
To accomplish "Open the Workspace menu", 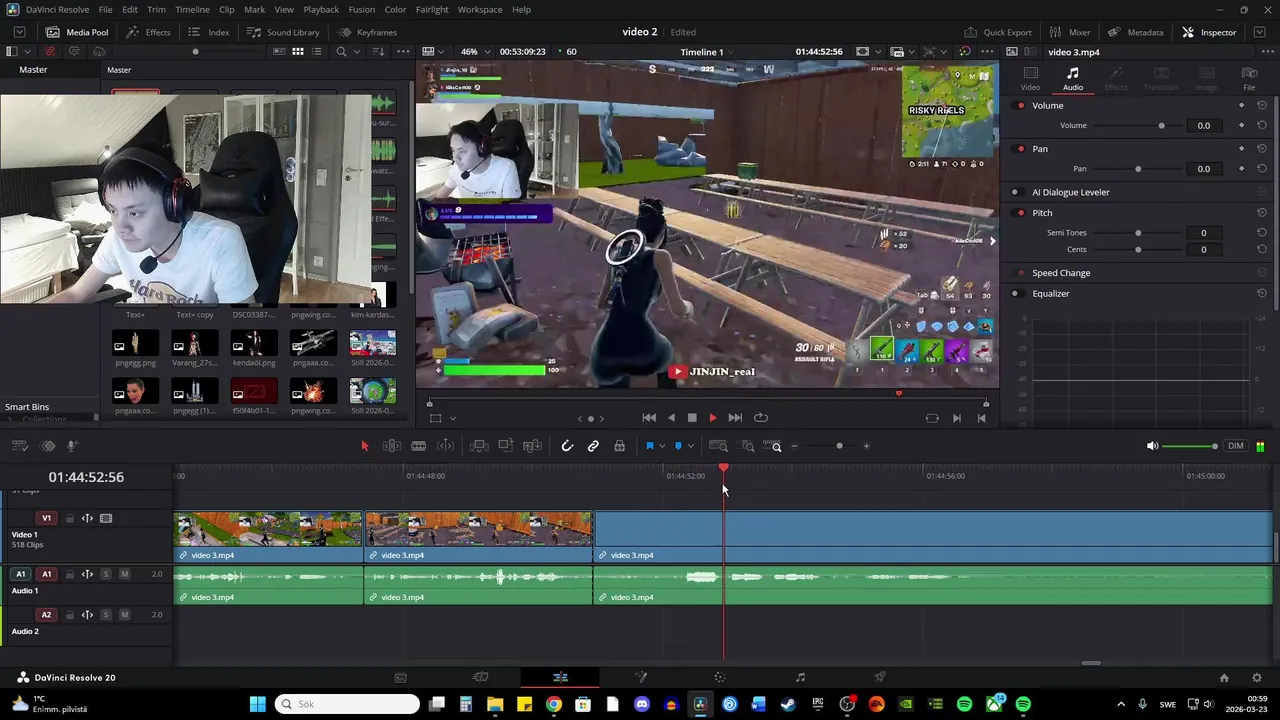I will point(480,9).
